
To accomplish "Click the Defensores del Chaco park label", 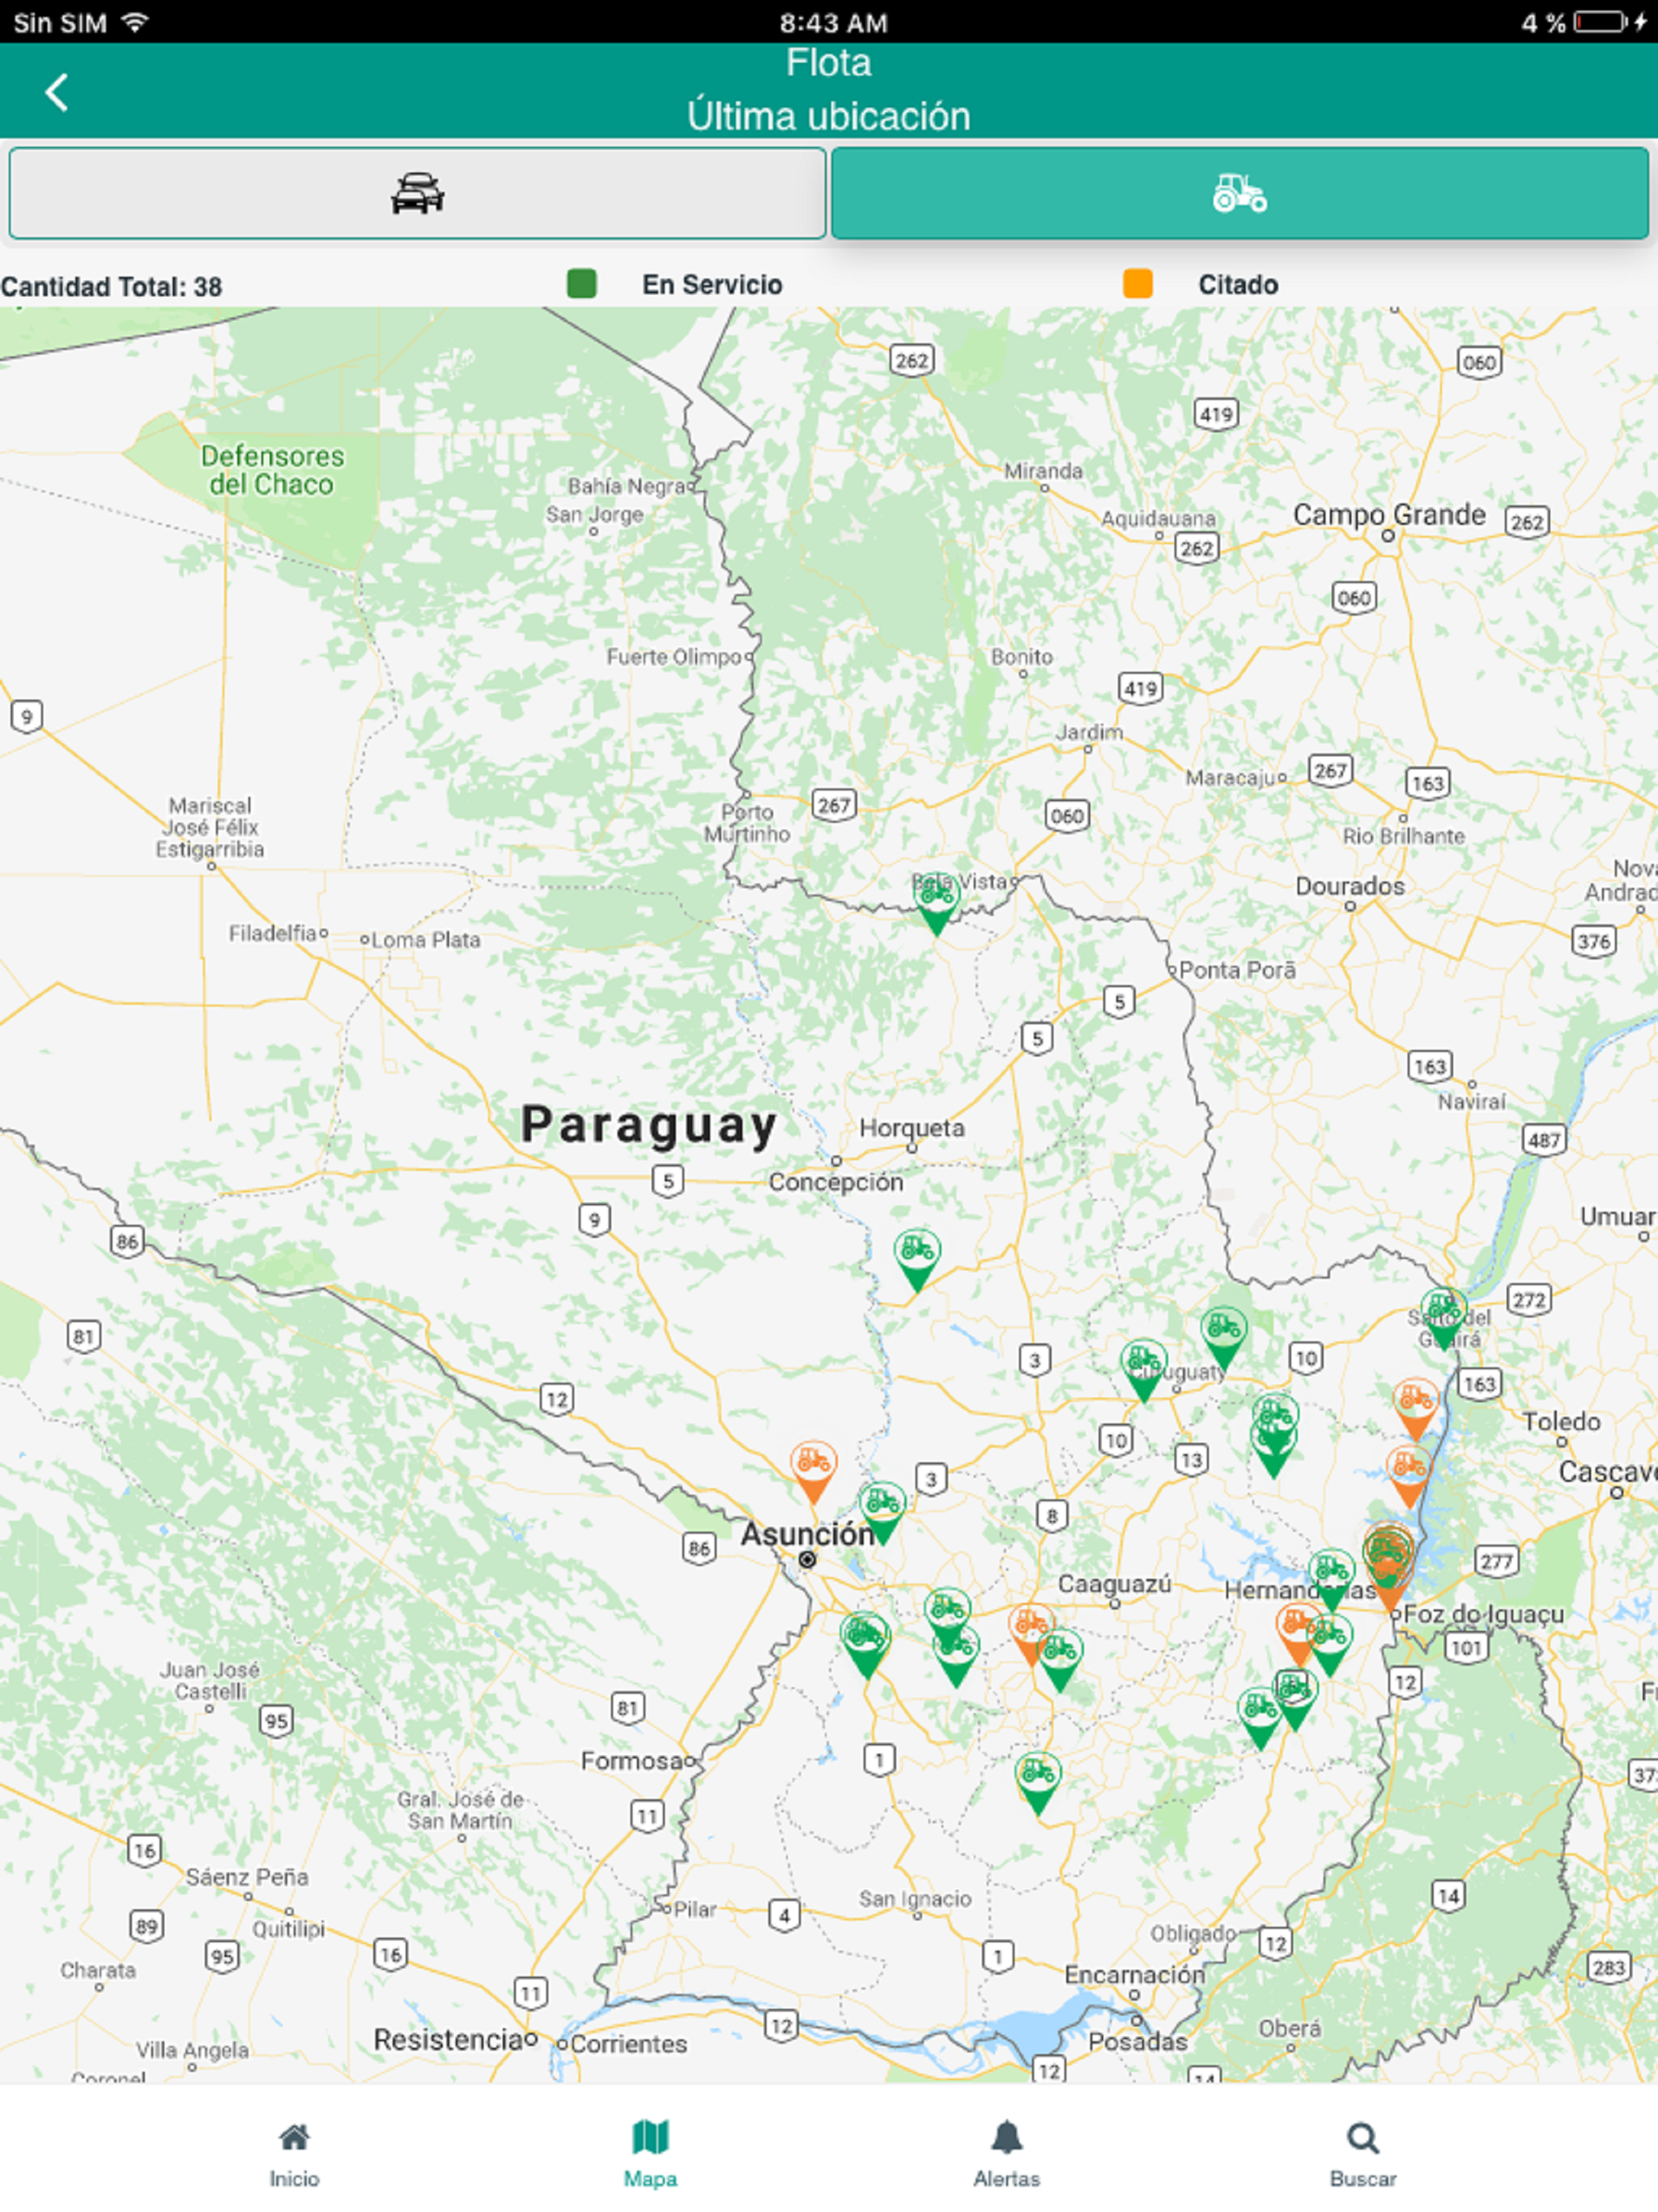I will tap(272, 470).
